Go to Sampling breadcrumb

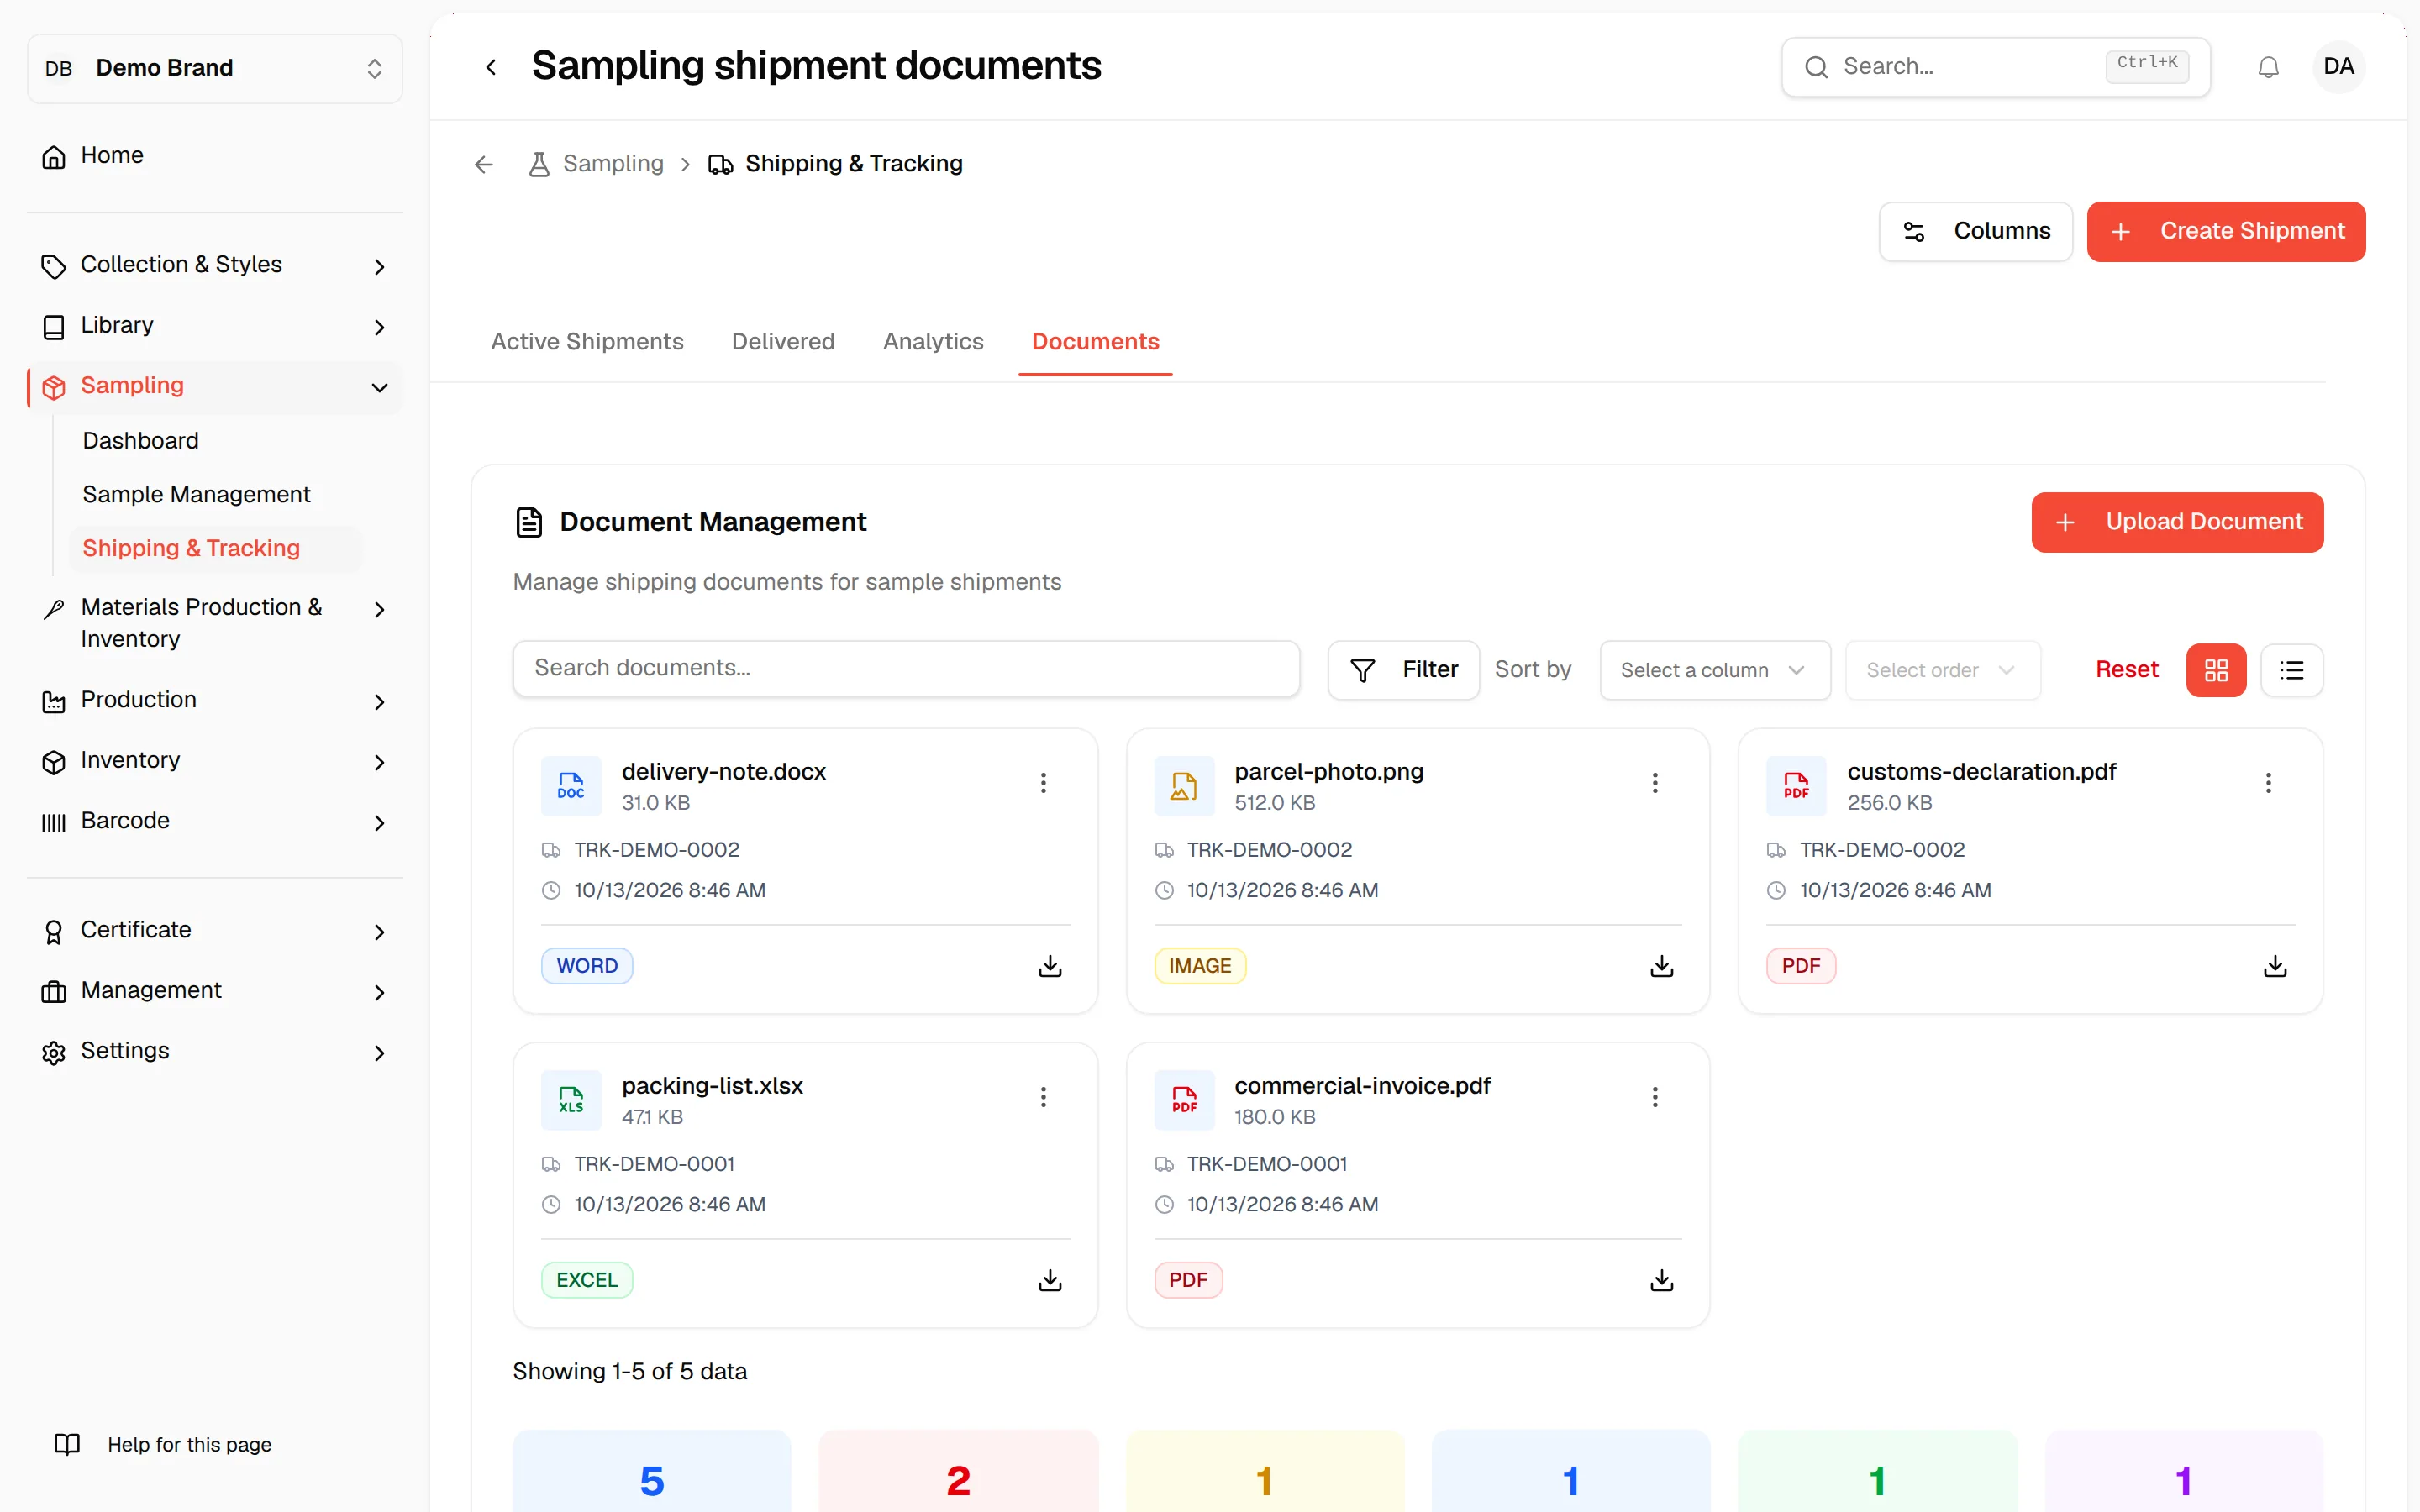point(596,164)
